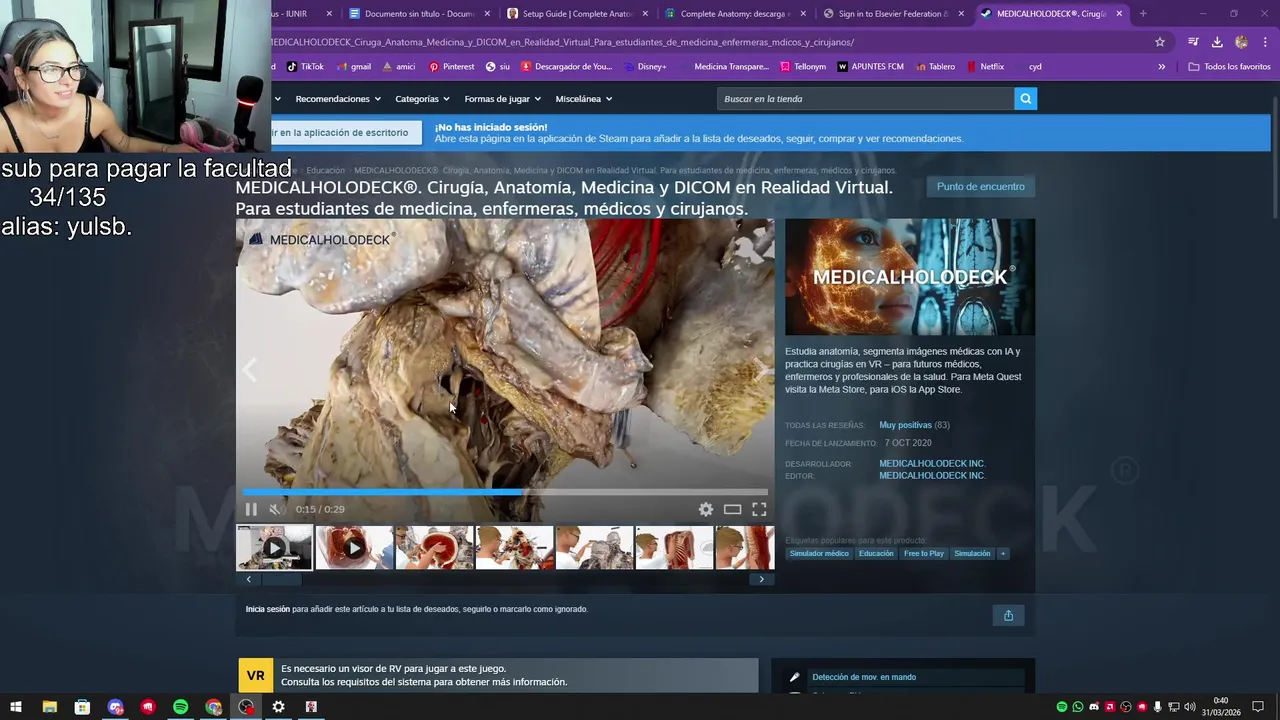The image size is (1280, 720).
Task: Click the store search magnifier button
Action: pyautogui.click(x=1025, y=99)
